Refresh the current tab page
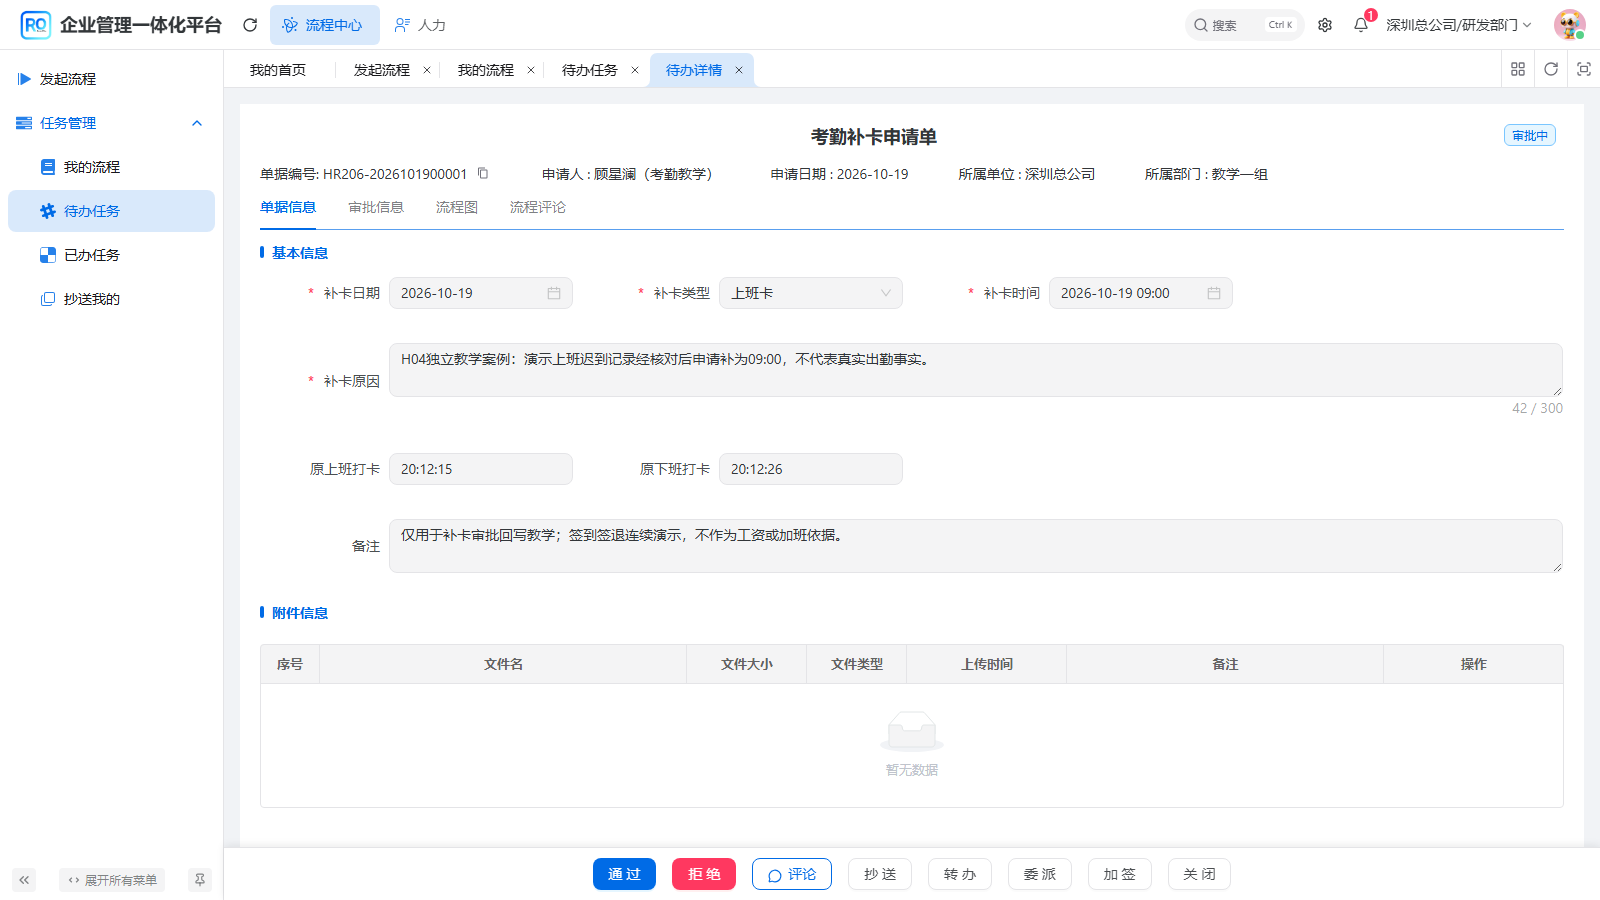Viewport: 1600px width, 900px height. [x=1551, y=69]
